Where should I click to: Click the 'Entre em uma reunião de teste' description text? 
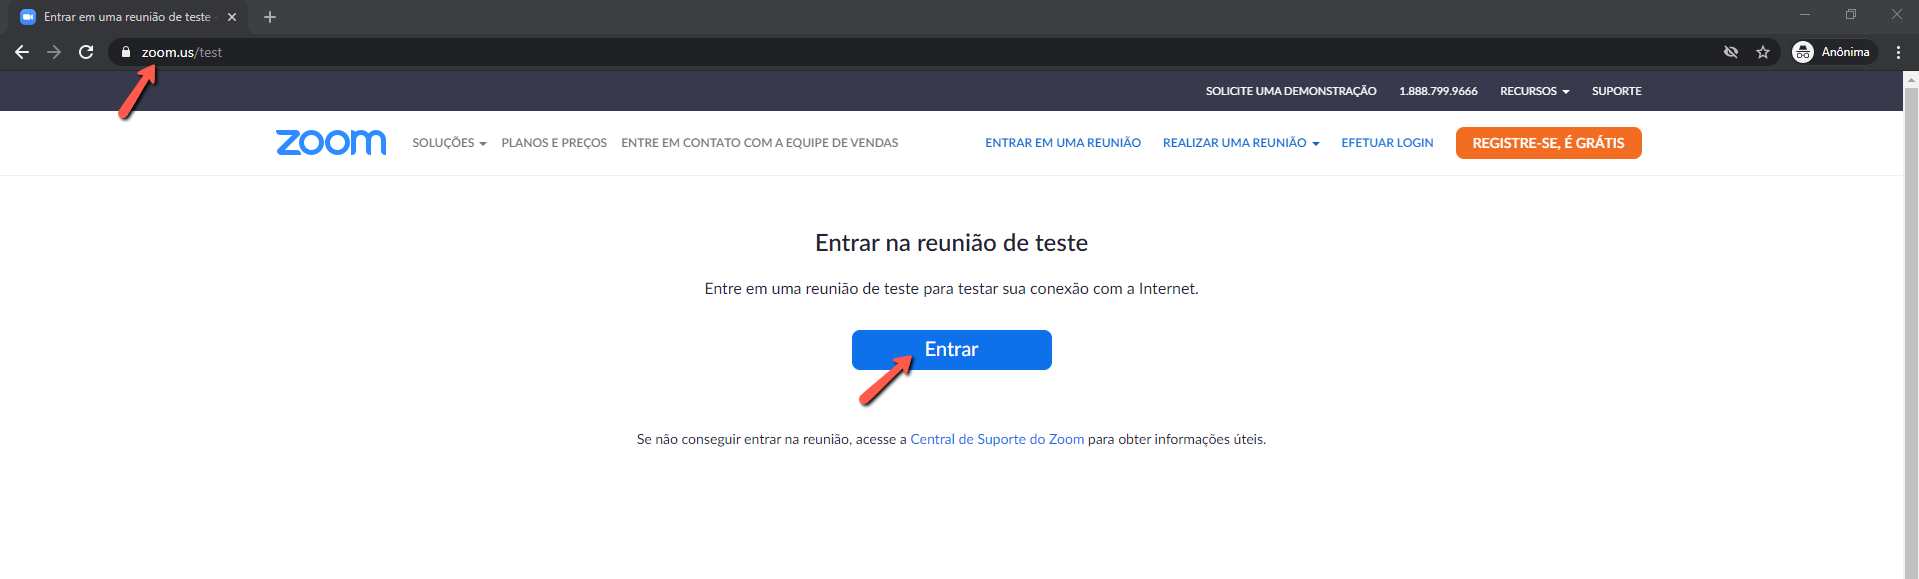pos(951,289)
